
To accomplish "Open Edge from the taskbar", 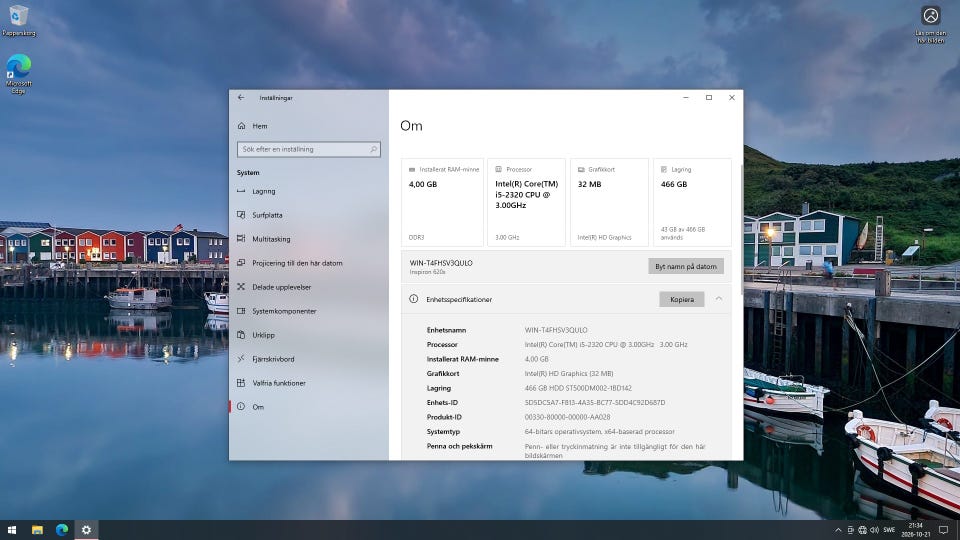I will [62, 530].
